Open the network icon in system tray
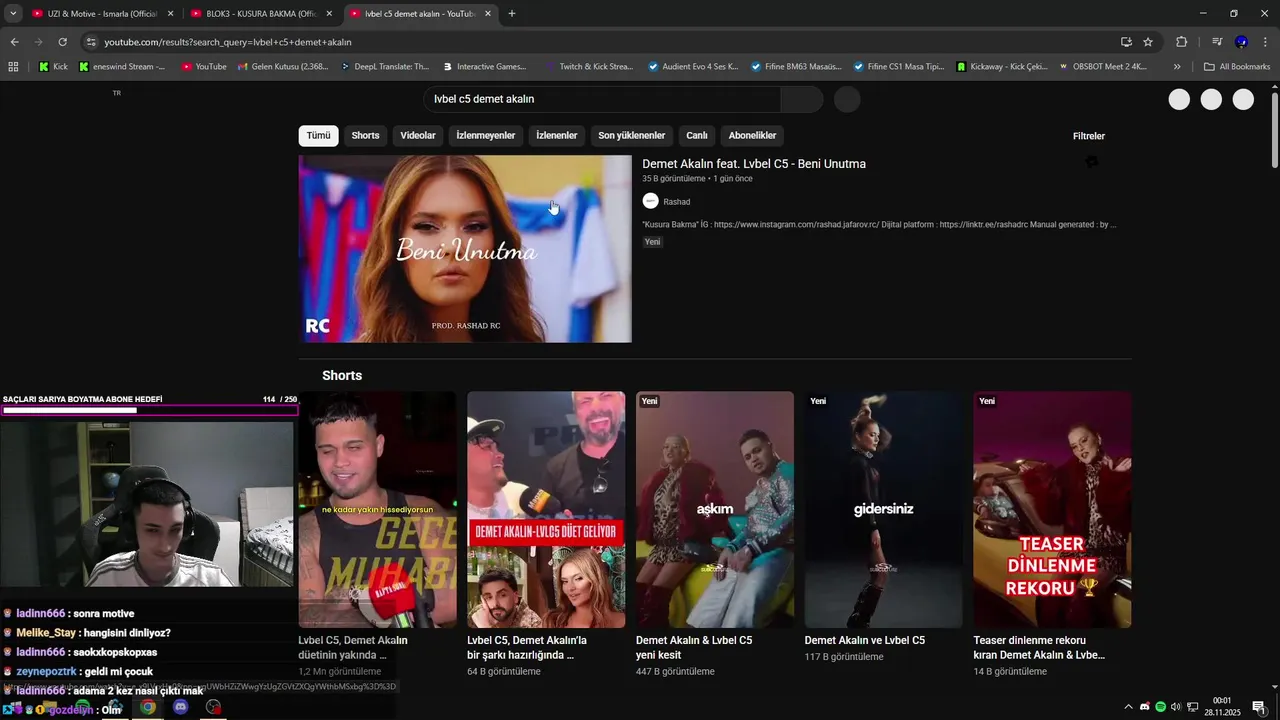 pos(1192,707)
